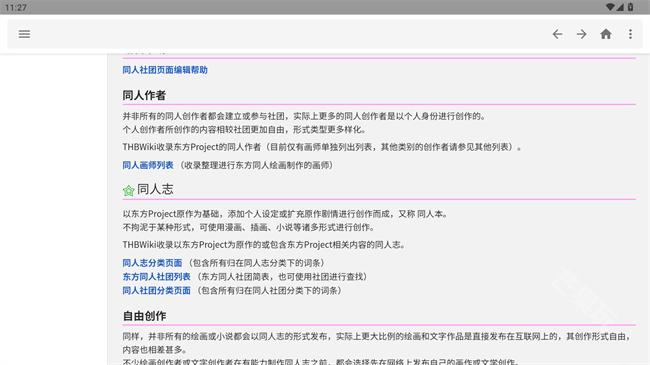Click the note （包含所有归在同人社团分类下的词条）
The image size is (650, 365).
[x=268, y=290]
